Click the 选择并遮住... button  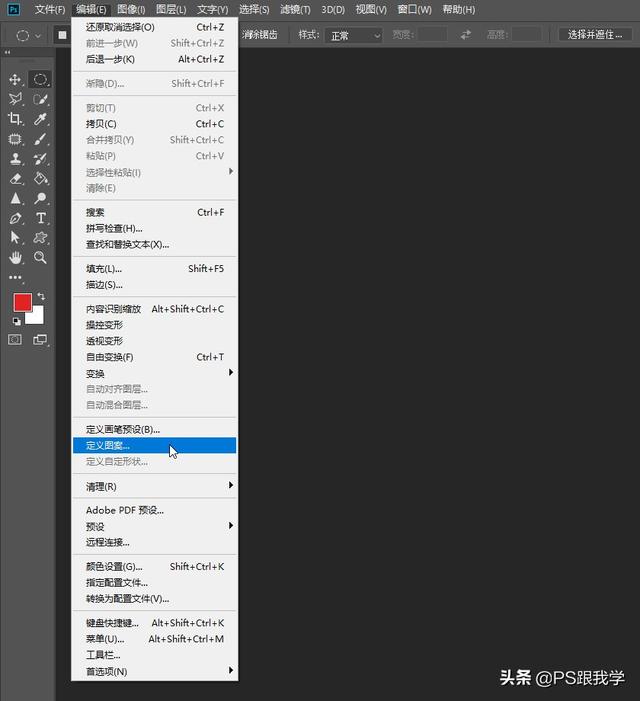[x=595, y=35]
